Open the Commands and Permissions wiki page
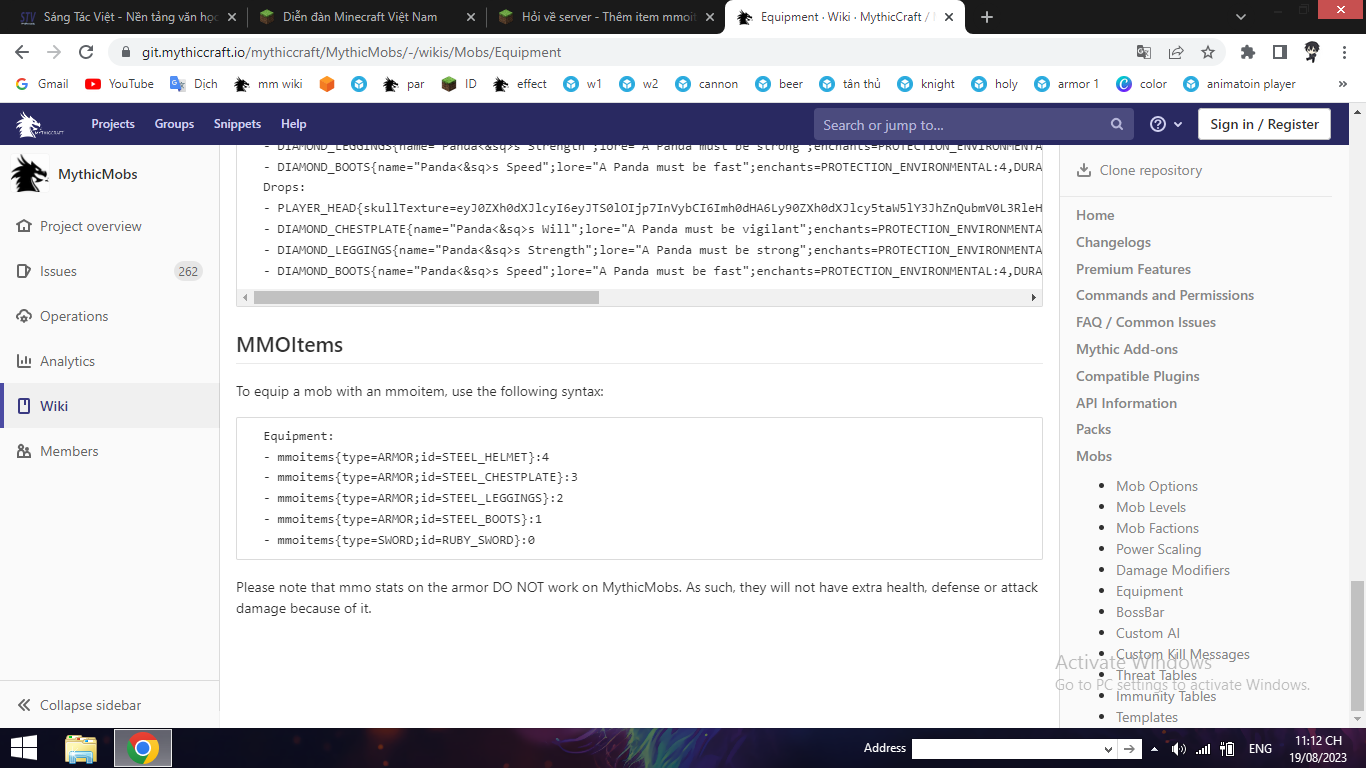The image size is (1366, 768). point(1165,295)
